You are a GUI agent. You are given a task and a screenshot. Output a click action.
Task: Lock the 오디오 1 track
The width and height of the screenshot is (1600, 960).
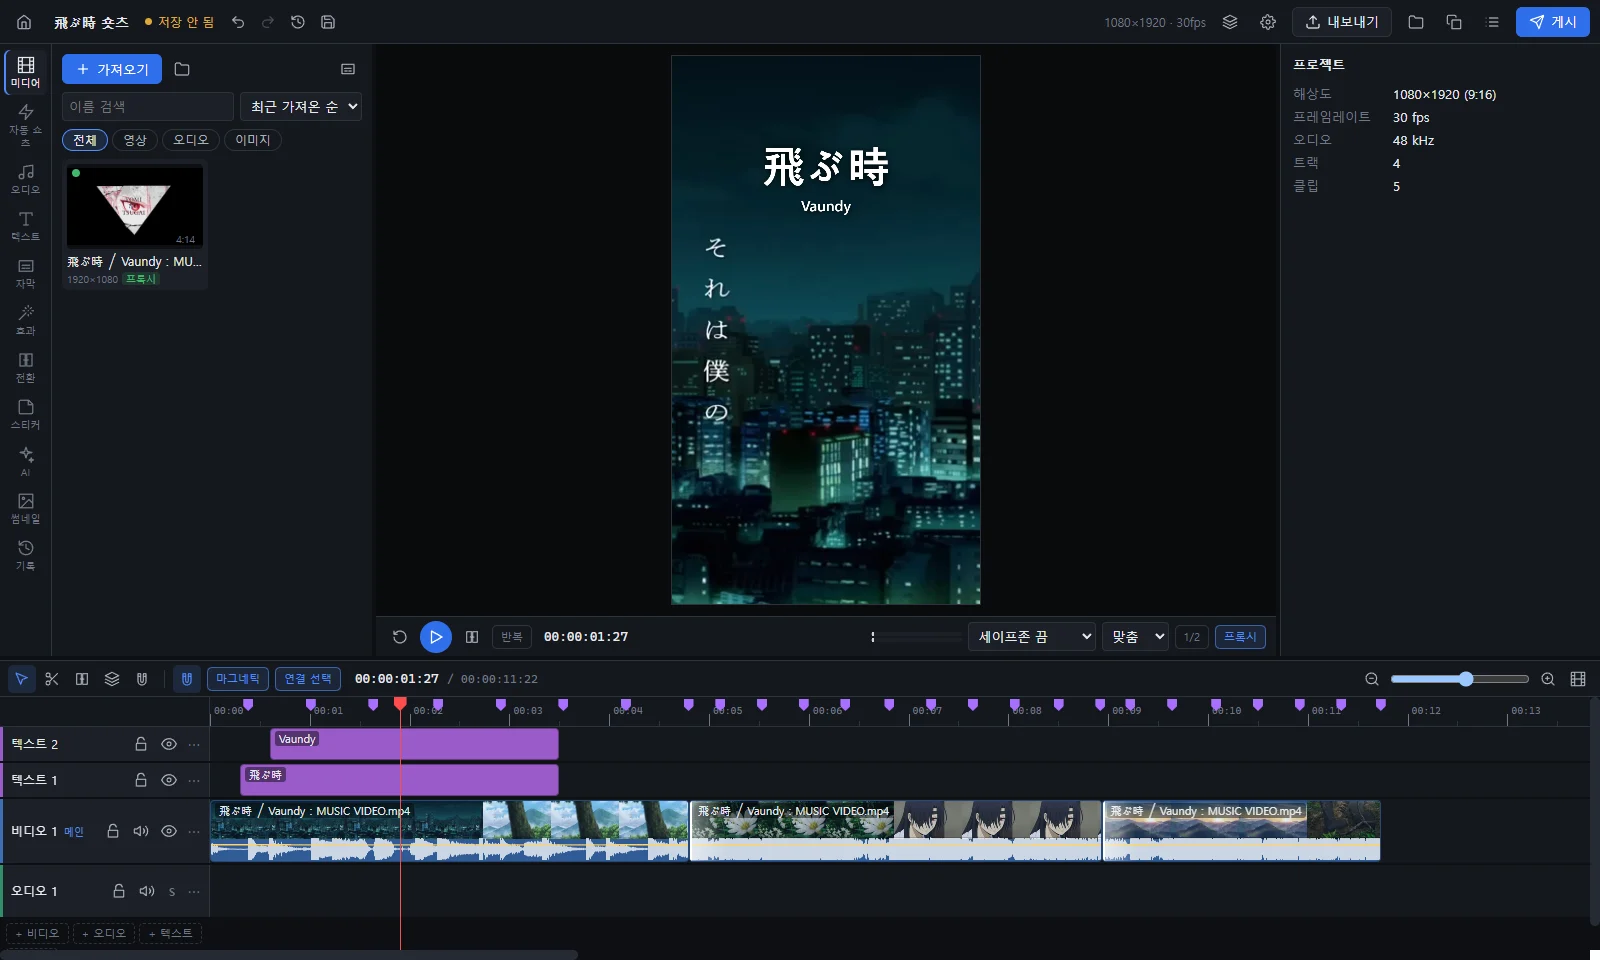[119, 891]
